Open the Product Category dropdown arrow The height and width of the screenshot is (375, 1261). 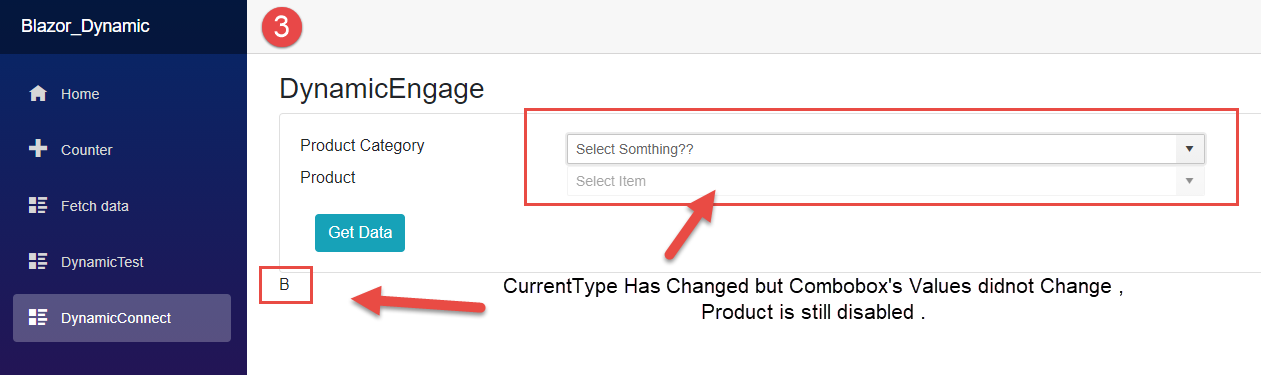pyautogui.click(x=1189, y=149)
